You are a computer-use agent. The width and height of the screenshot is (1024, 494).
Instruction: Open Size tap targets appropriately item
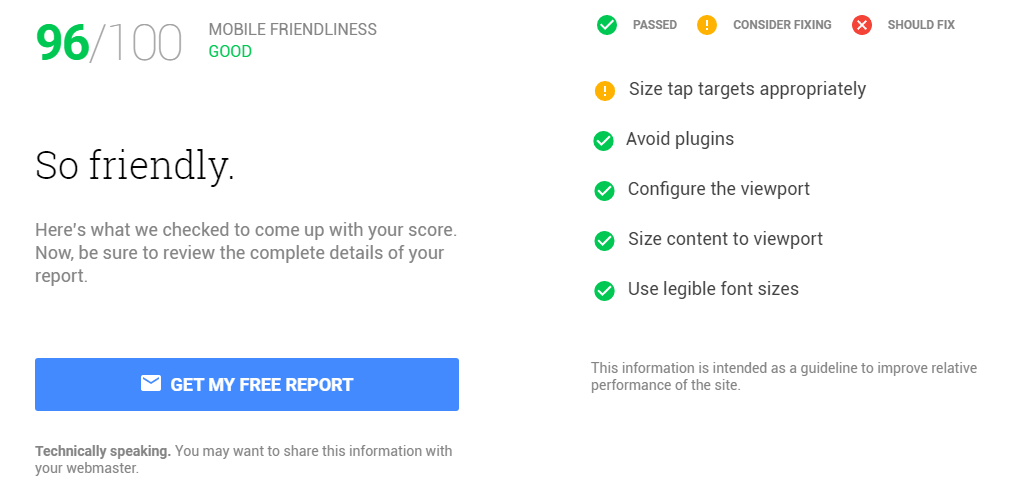tap(747, 89)
